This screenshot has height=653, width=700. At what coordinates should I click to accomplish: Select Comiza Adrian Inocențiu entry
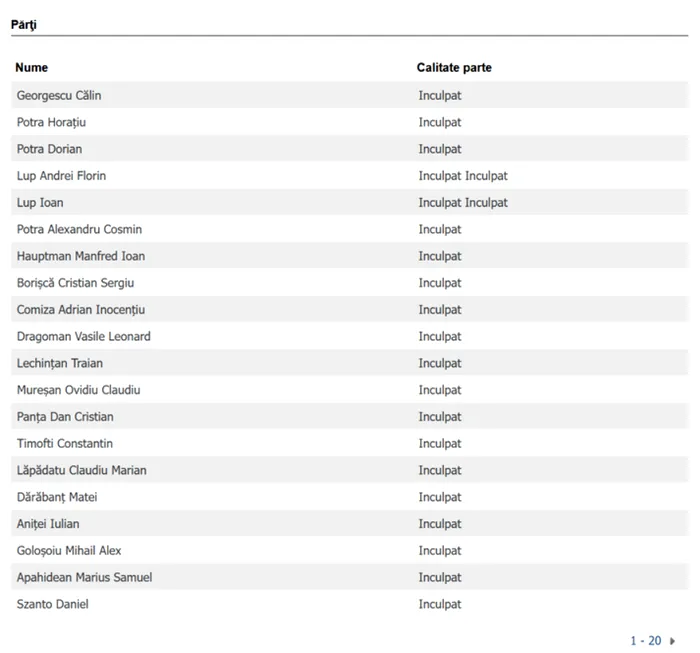coord(81,310)
